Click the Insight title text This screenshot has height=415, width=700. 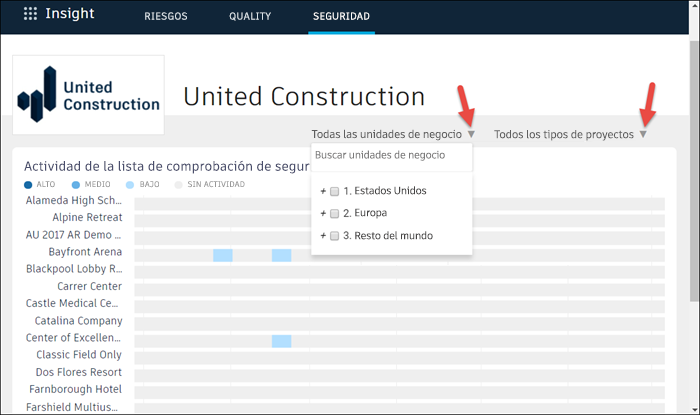(70, 13)
